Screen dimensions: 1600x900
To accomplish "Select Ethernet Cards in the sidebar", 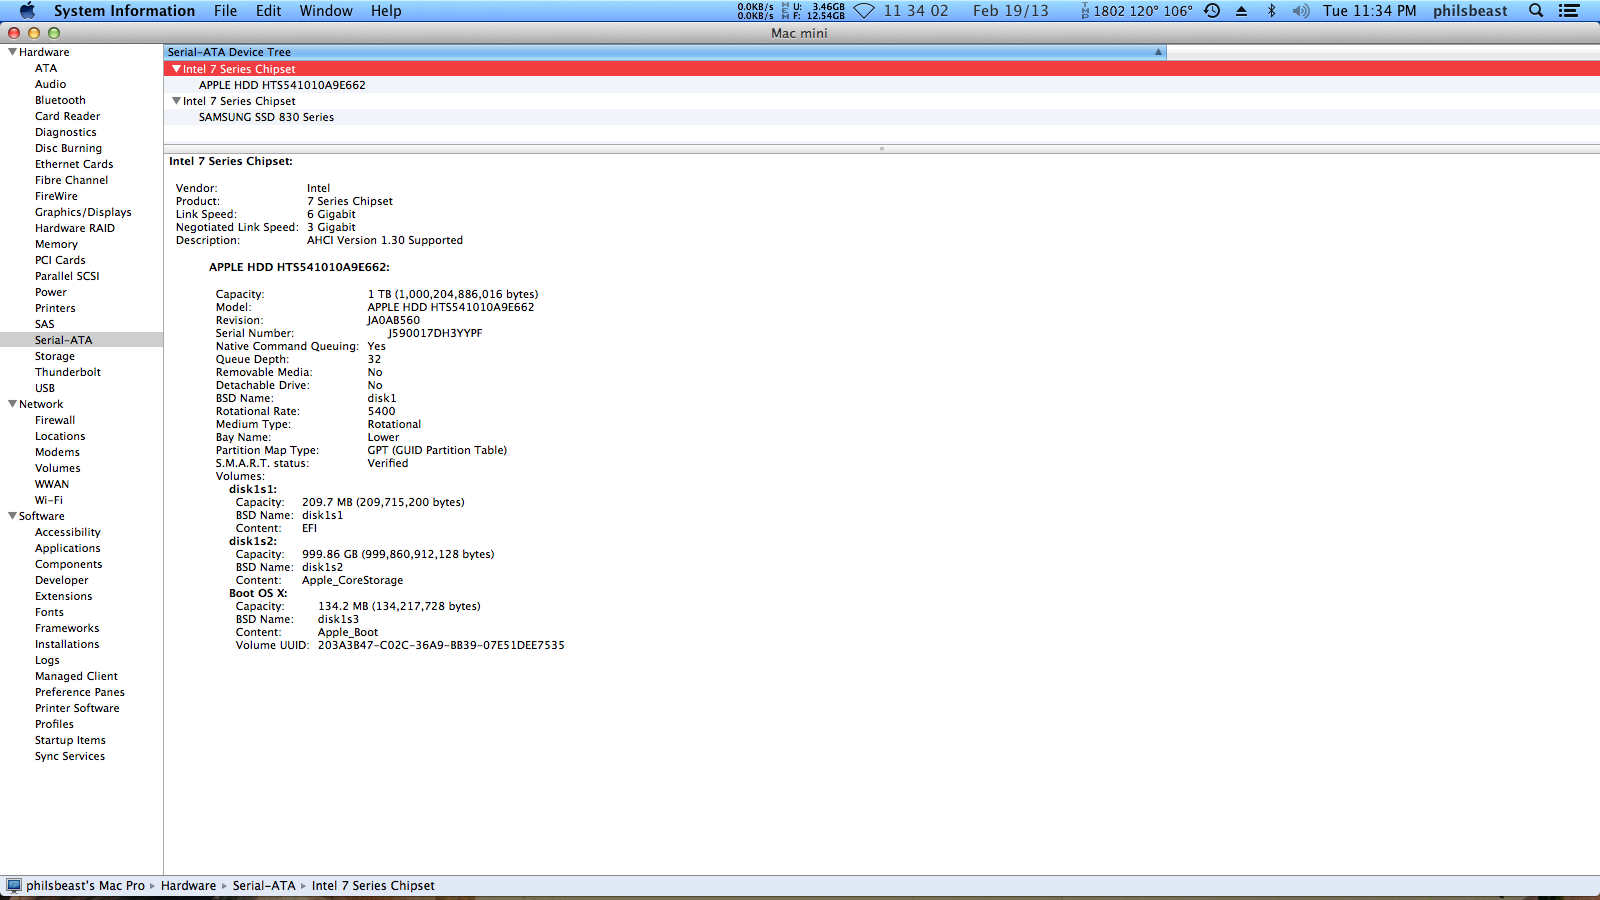I will click(74, 164).
